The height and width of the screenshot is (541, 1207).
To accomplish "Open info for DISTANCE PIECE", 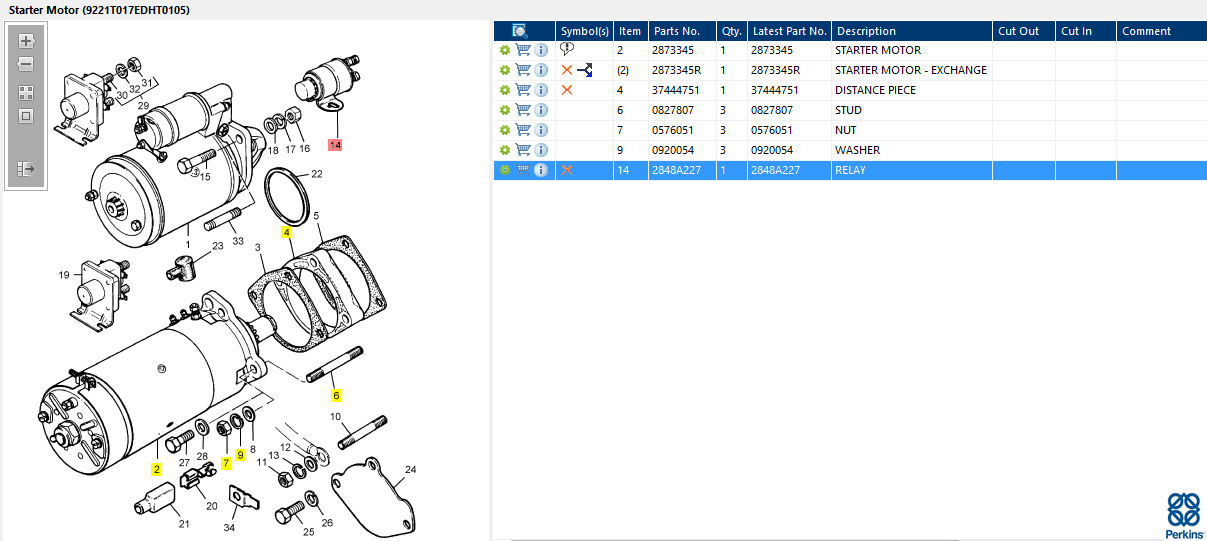I will (x=541, y=90).
